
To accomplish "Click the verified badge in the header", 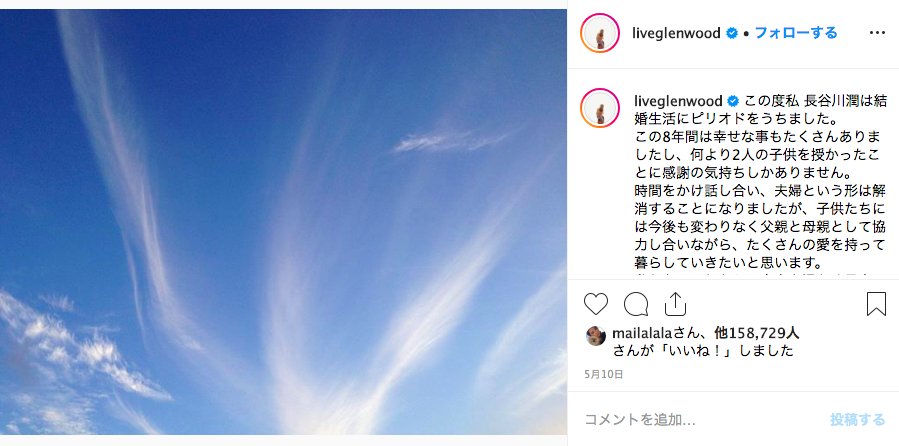I will (x=732, y=33).
